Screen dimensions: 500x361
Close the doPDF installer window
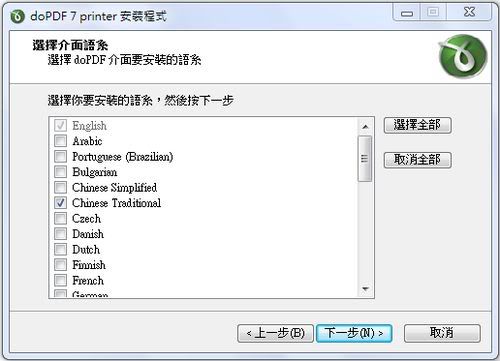click(469, 13)
